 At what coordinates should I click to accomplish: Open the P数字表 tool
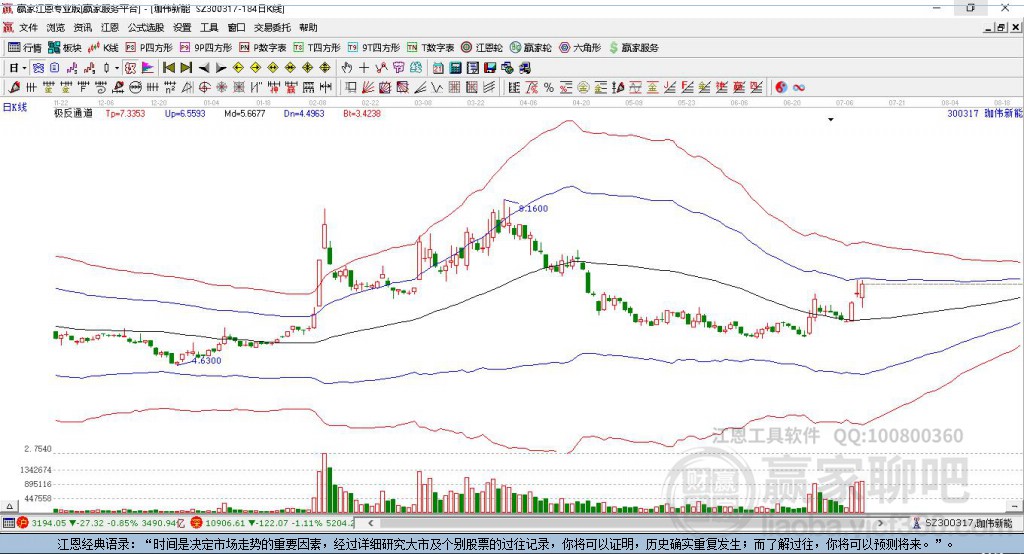pos(263,48)
